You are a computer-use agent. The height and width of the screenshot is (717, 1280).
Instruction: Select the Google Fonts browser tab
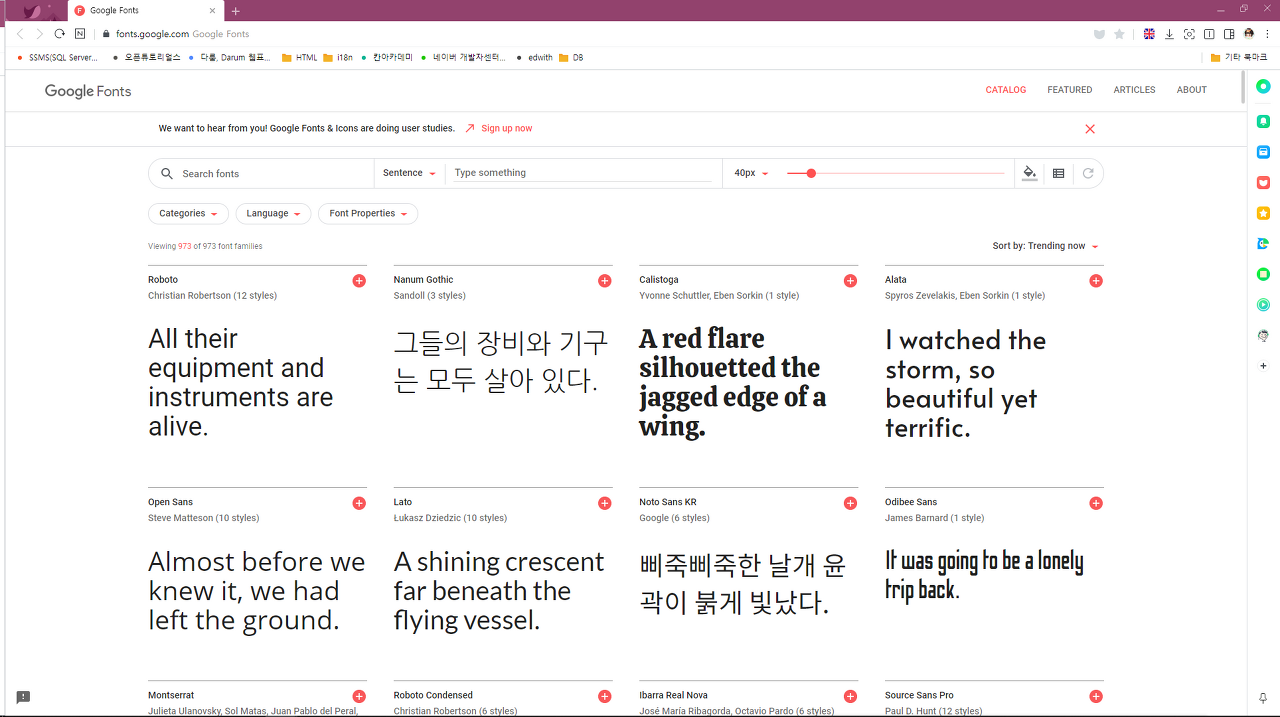click(145, 11)
